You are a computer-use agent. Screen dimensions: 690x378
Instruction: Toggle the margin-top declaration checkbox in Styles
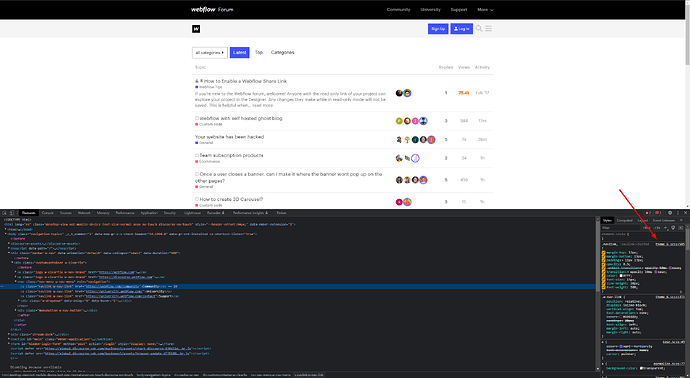(x=603, y=253)
